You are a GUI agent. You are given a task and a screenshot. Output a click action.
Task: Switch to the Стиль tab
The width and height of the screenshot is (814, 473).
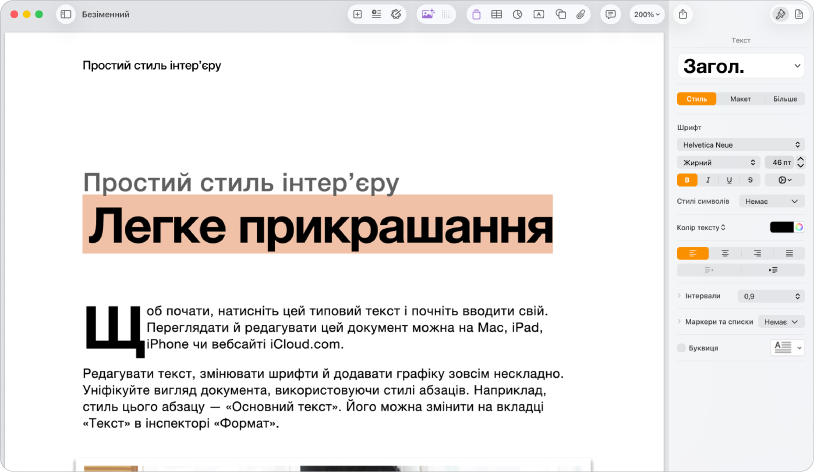click(697, 99)
